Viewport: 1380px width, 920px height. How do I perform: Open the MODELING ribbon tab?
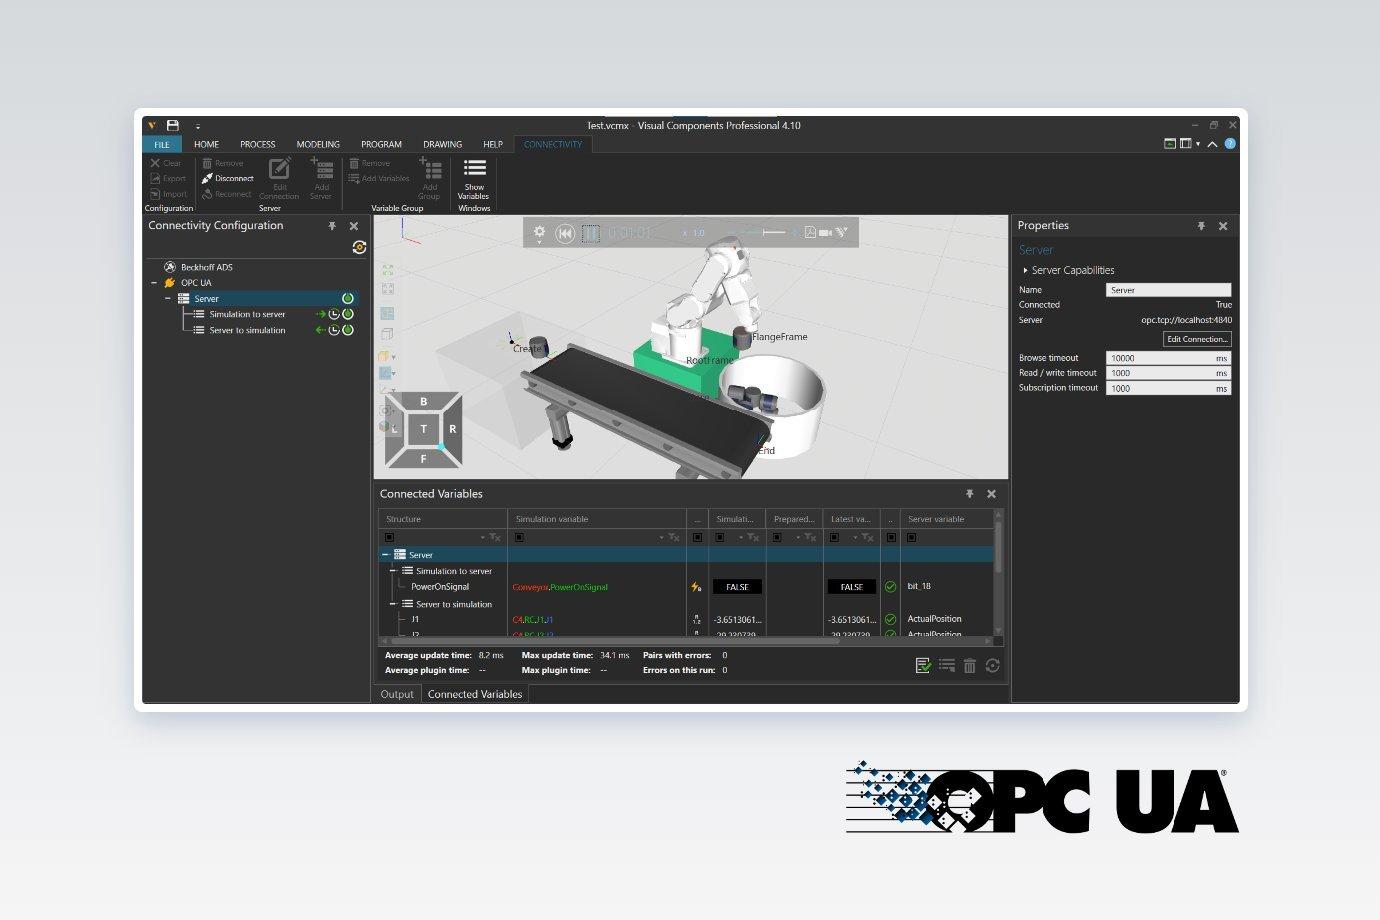[318, 144]
